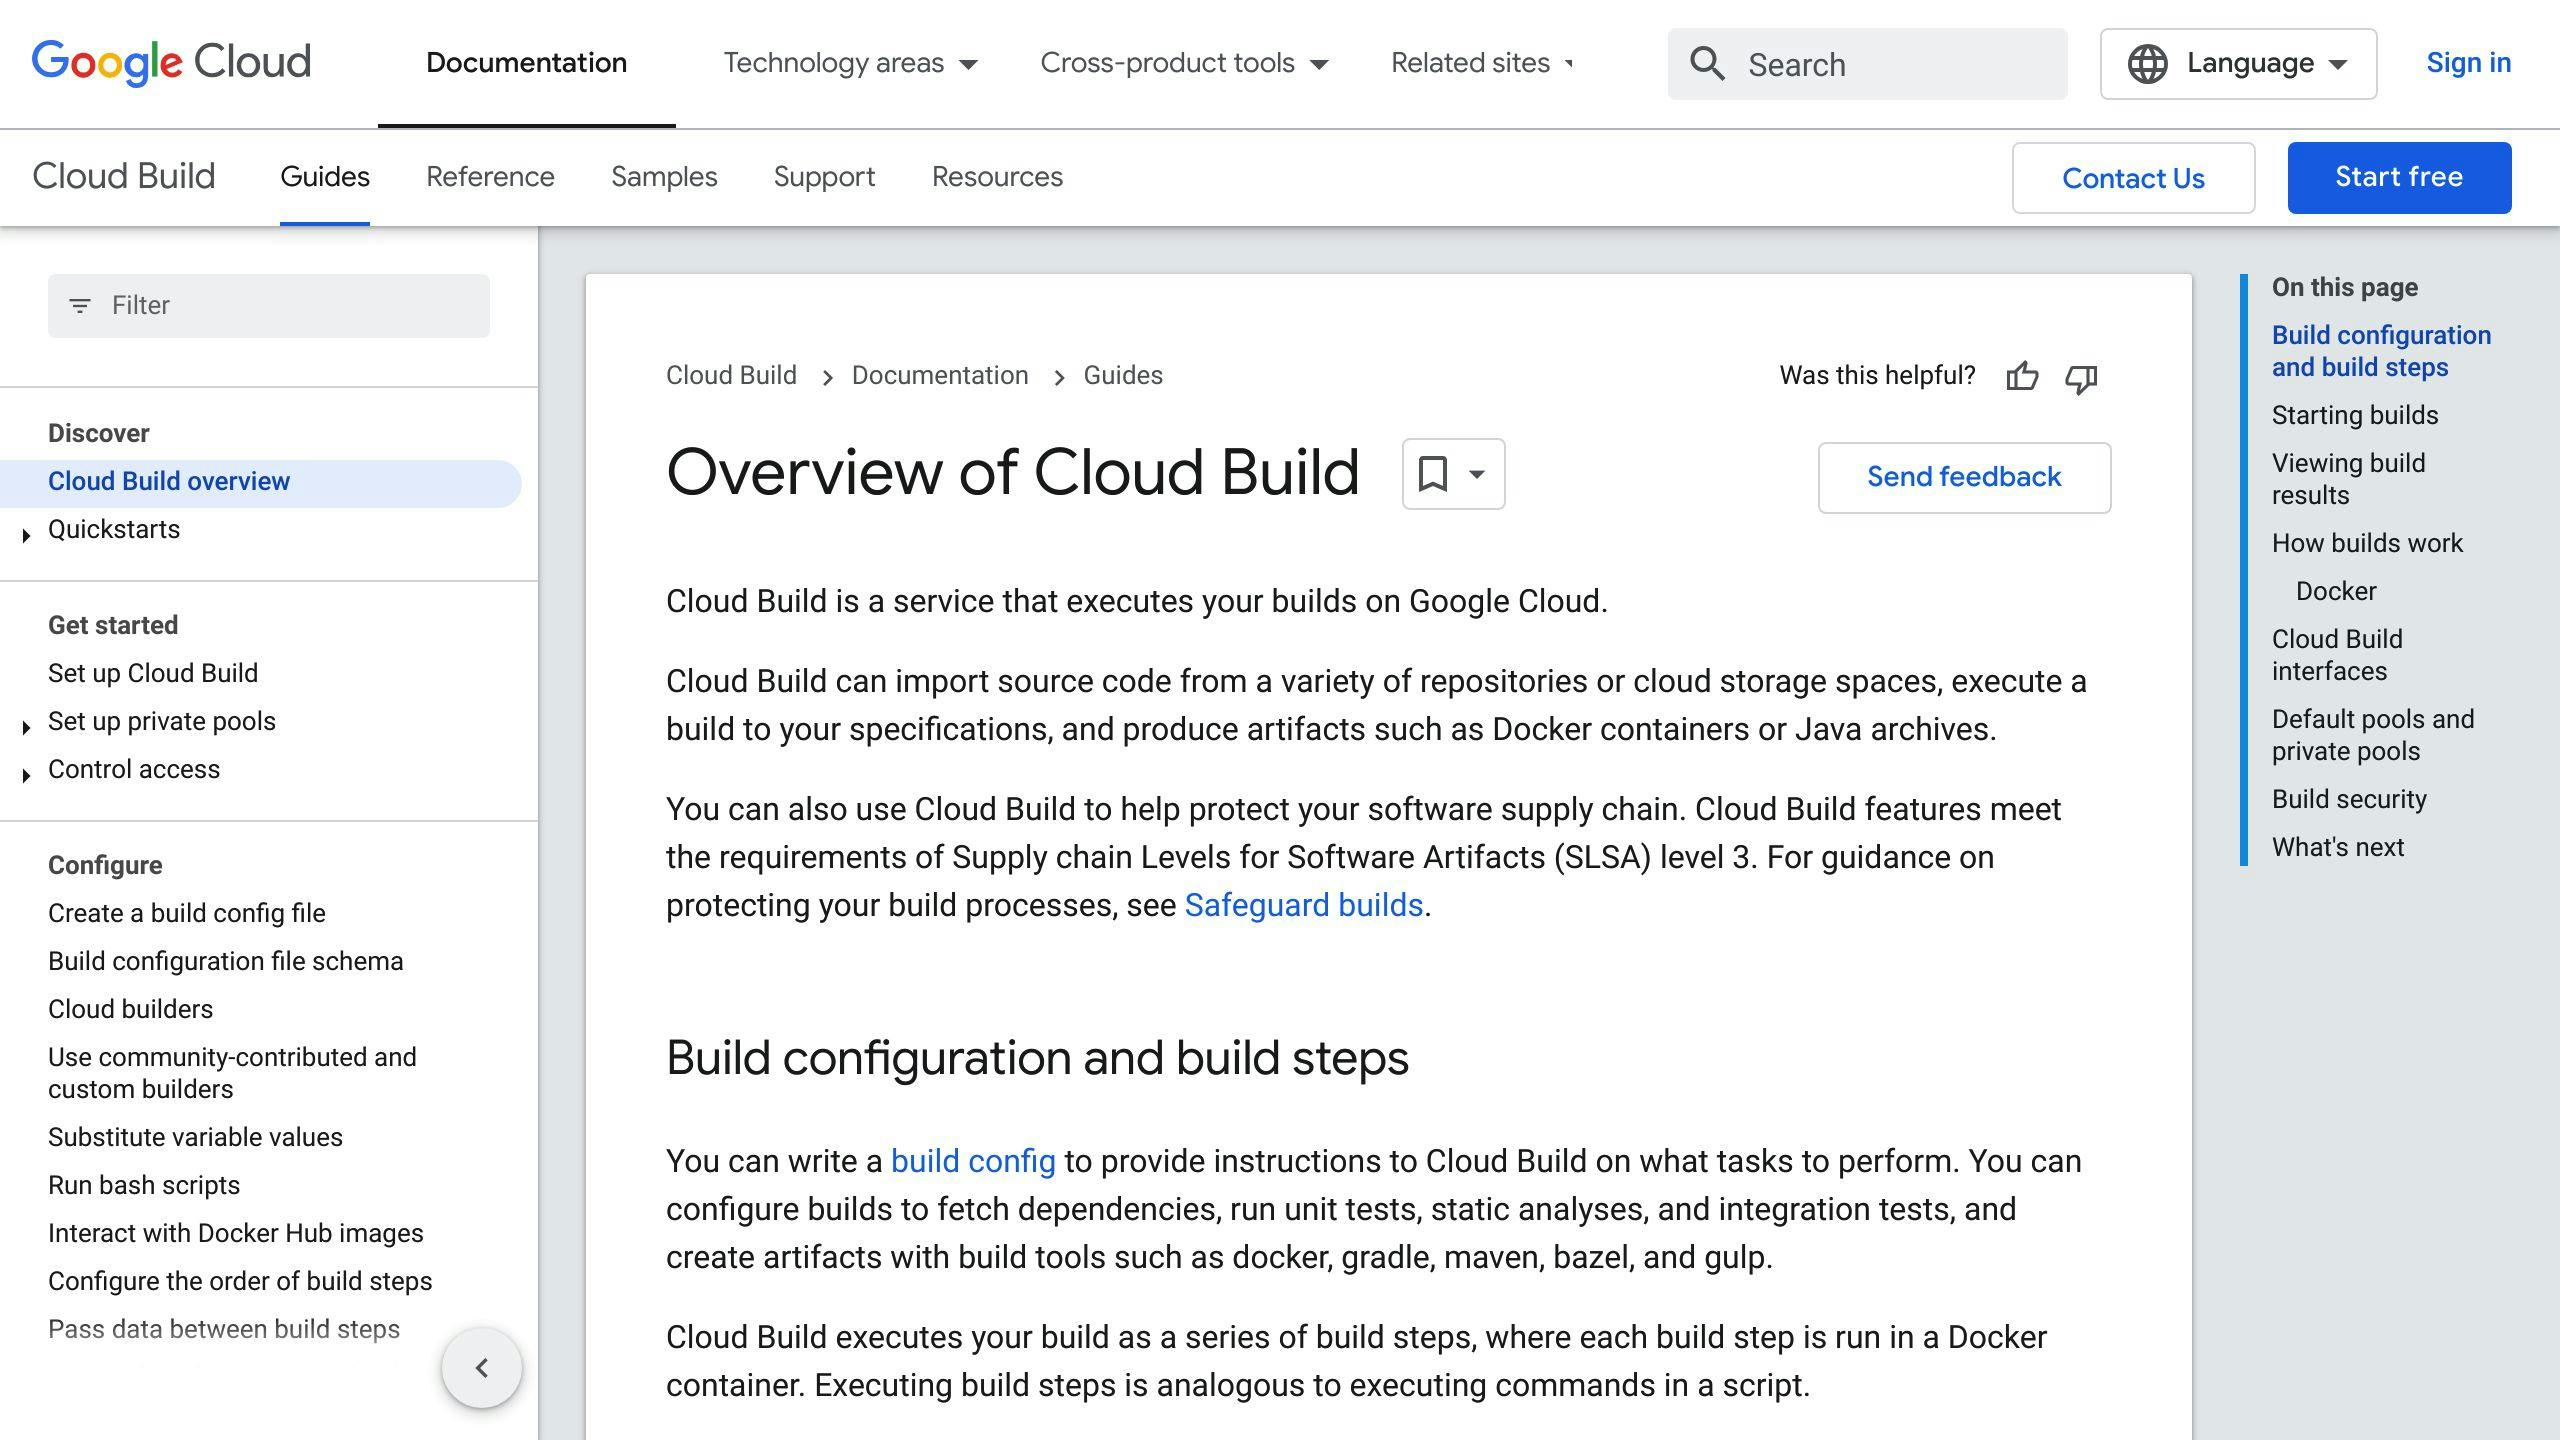Jump to What's next section
Screen dimensions: 2560x1440
point(2338,847)
